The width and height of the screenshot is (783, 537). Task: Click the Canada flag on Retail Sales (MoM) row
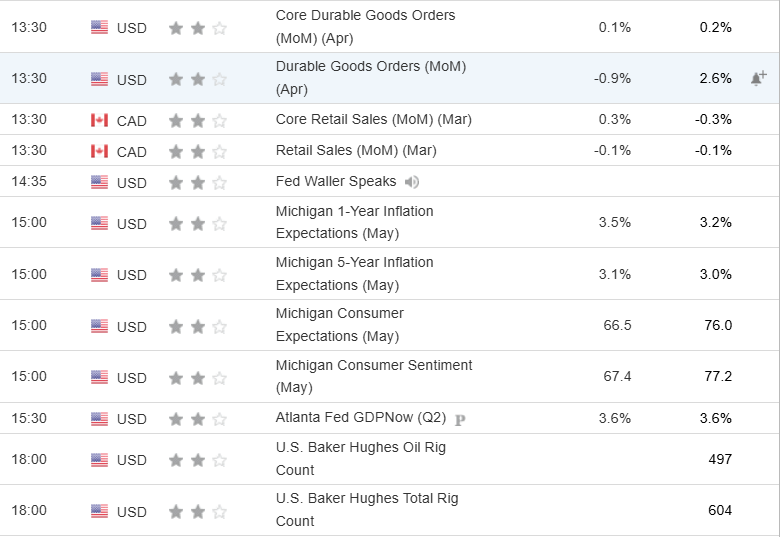100,151
